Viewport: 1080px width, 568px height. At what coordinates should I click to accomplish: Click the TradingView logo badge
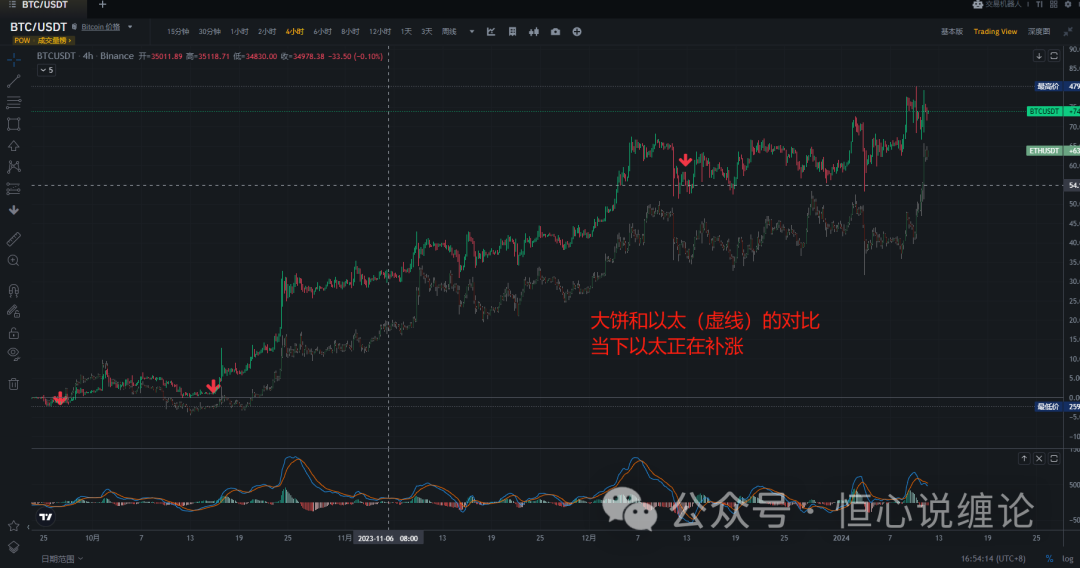point(45,516)
